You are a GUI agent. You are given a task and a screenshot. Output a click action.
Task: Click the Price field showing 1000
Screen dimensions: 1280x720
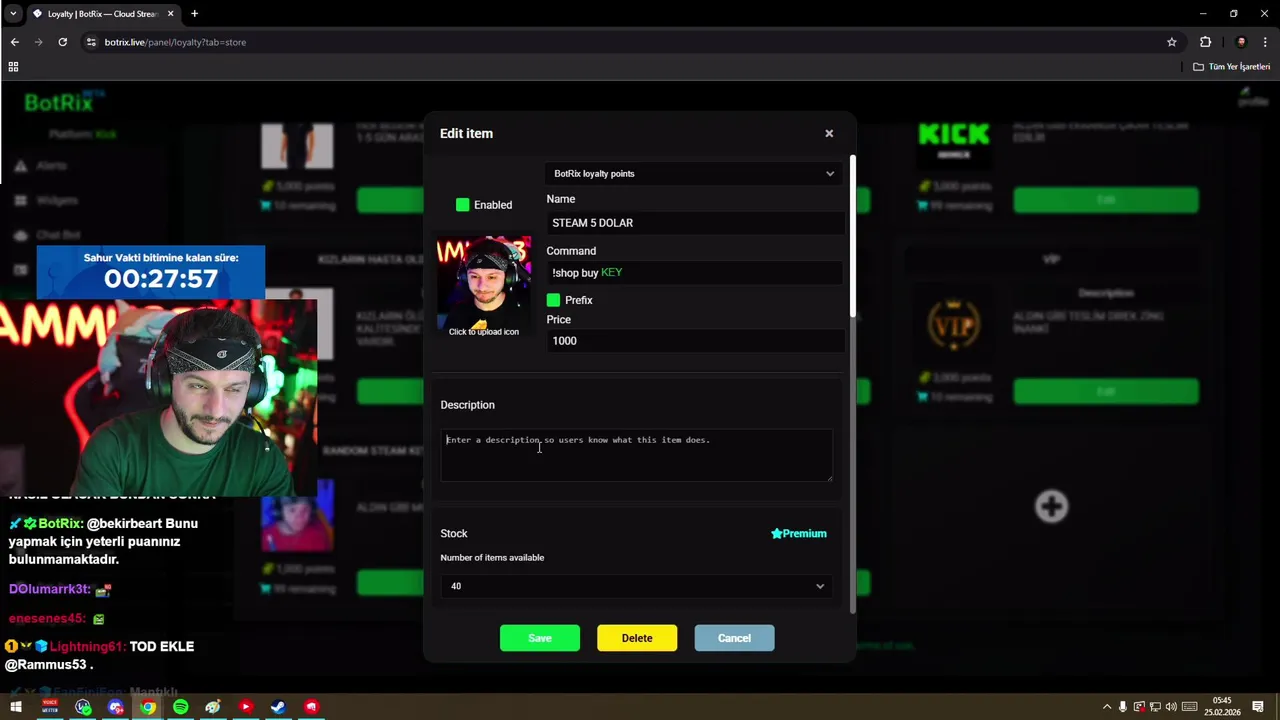[695, 341]
